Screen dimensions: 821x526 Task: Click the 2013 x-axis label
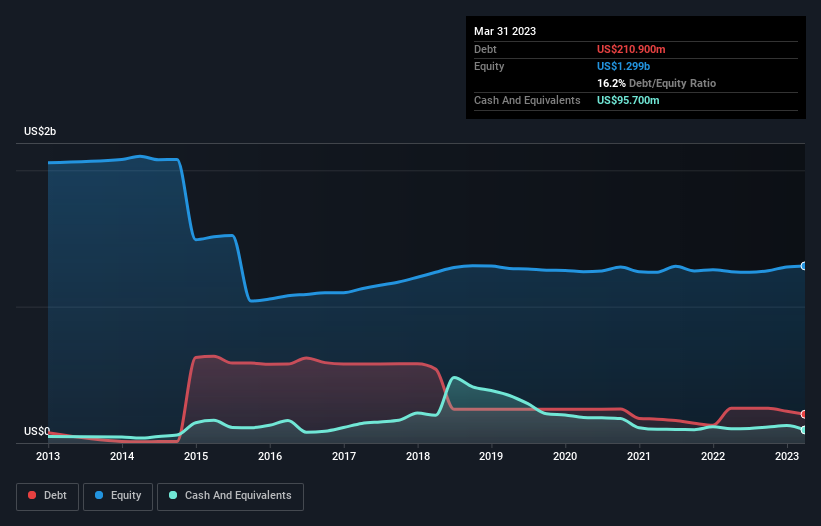point(48,456)
